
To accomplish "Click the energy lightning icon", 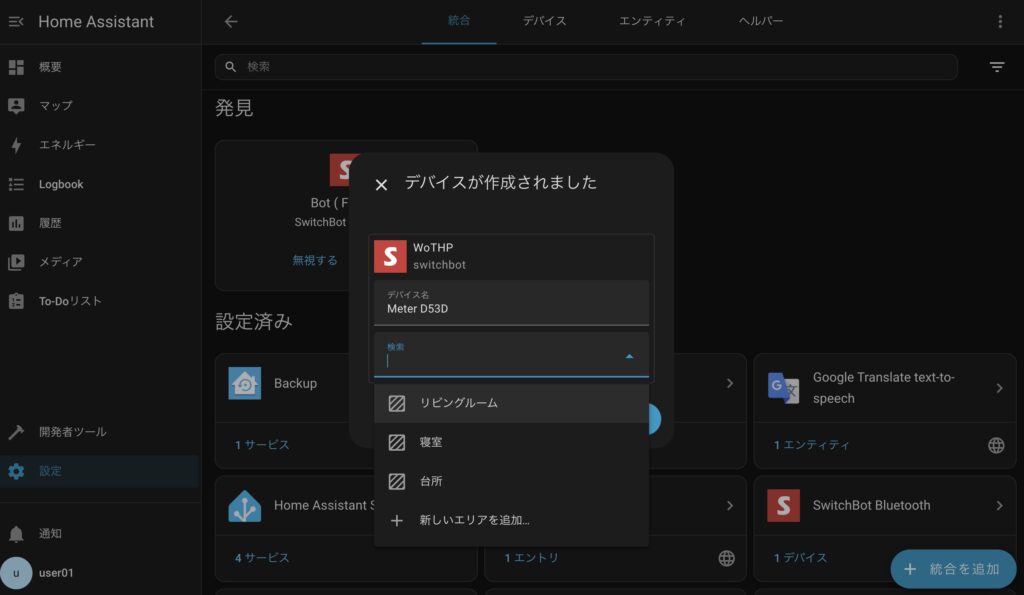I will 16,144.
